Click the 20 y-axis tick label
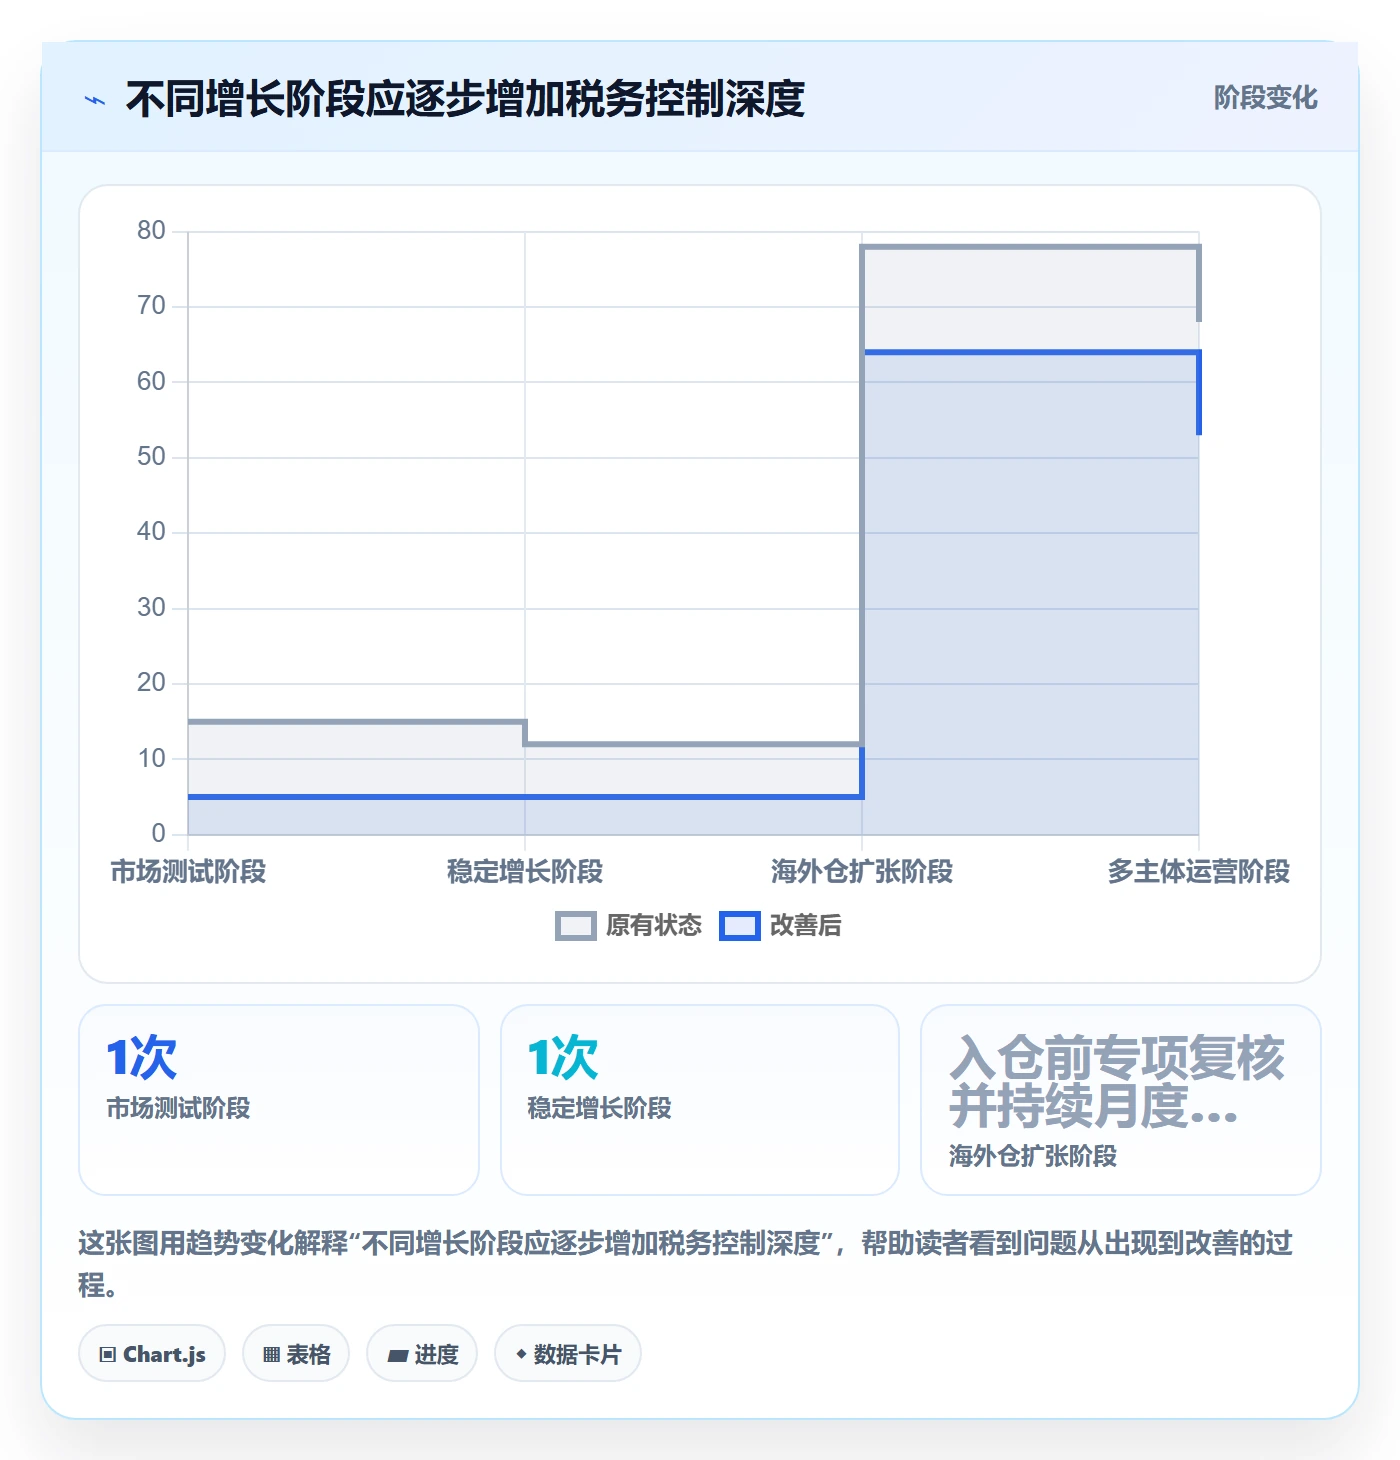This screenshot has width=1400, height=1460. (x=152, y=683)
